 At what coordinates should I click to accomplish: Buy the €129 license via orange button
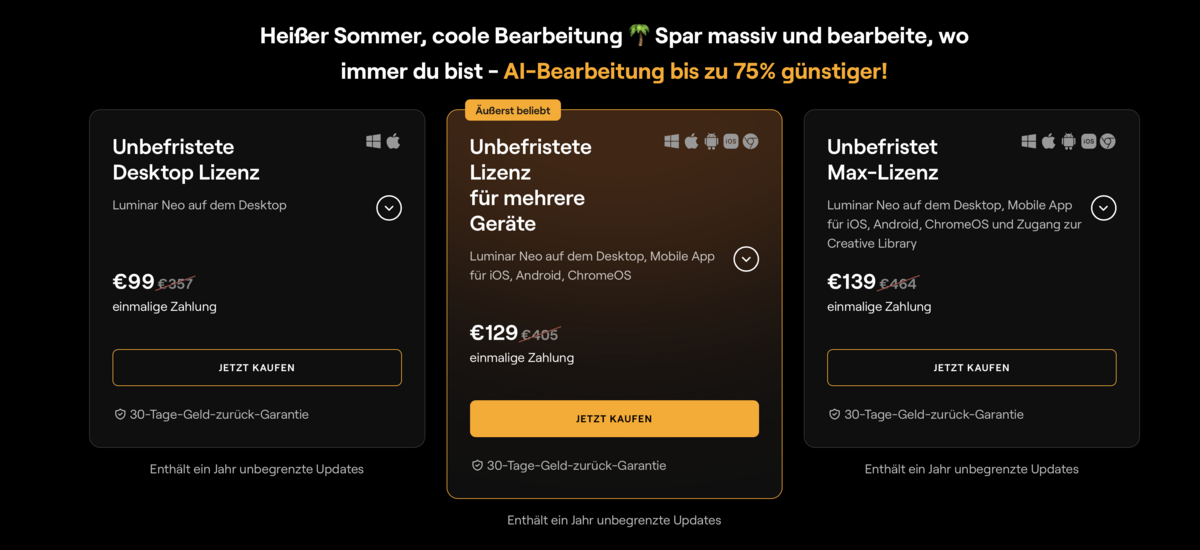614,419
